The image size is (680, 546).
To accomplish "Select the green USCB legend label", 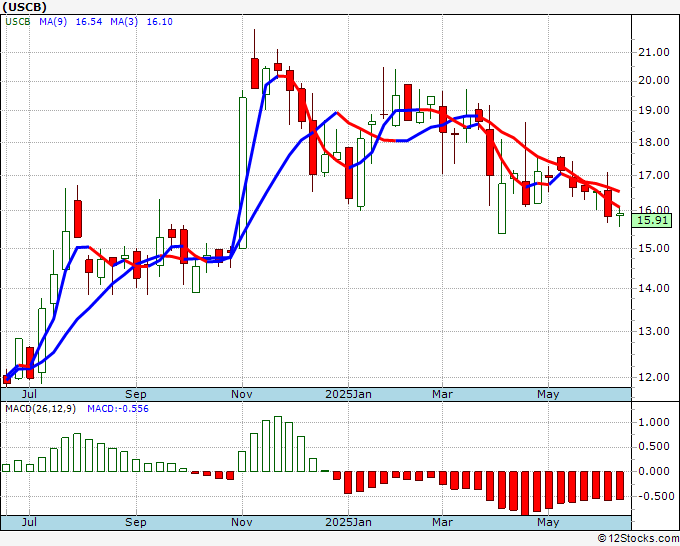I will (x=18, y=22).
